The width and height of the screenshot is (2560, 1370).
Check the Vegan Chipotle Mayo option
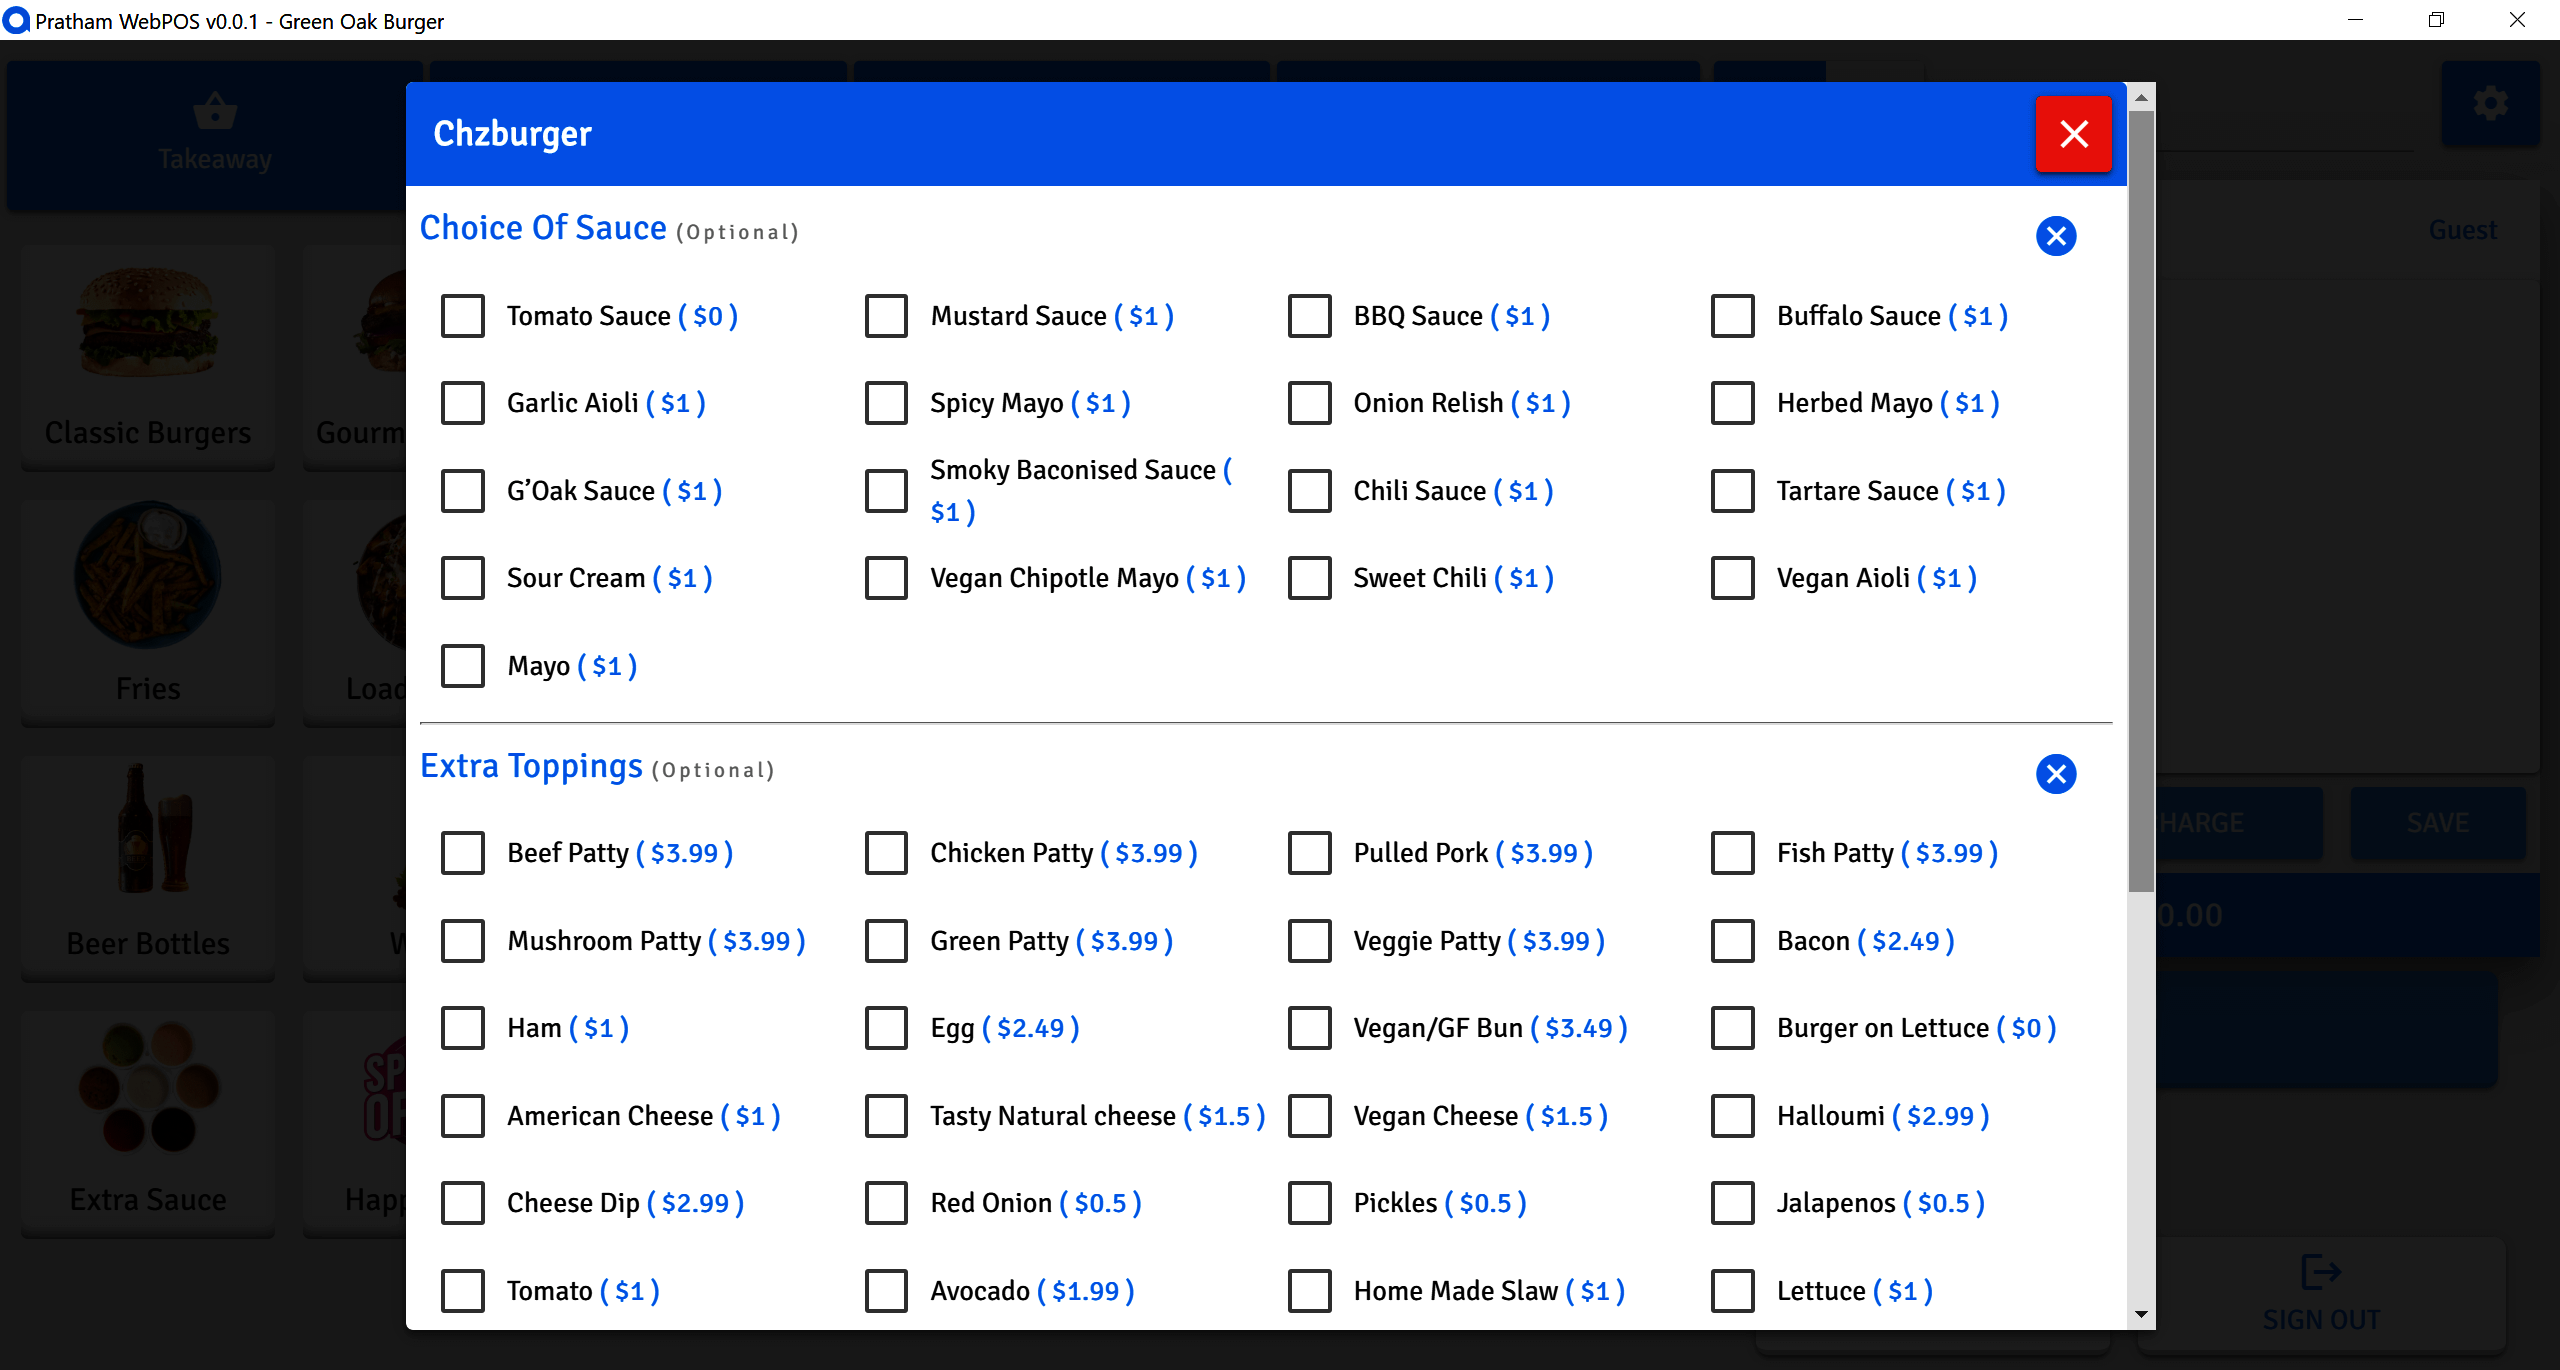885,577
